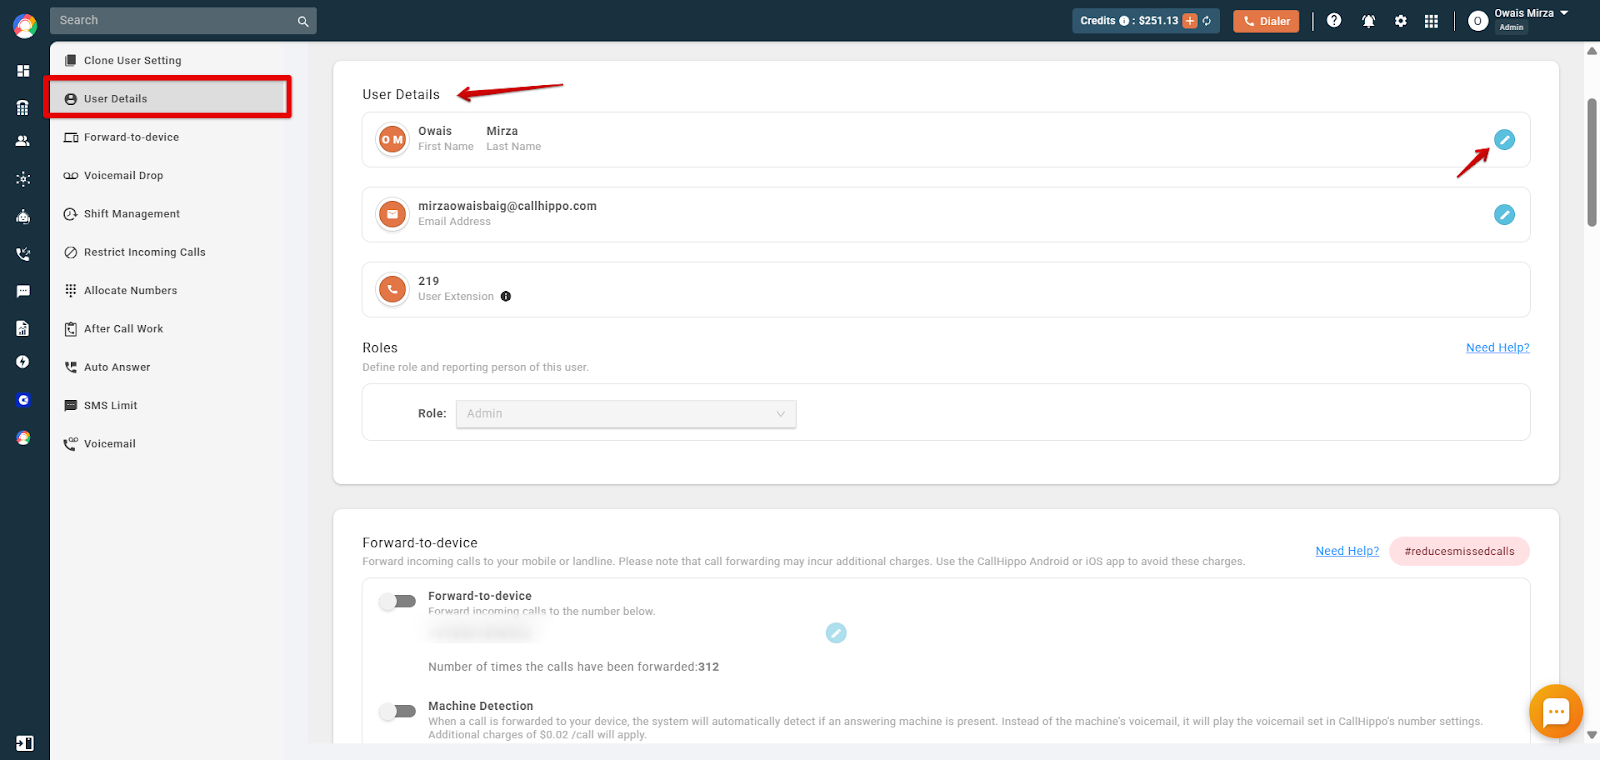Click Need Help? link in Roles section

coord(1497,348)
